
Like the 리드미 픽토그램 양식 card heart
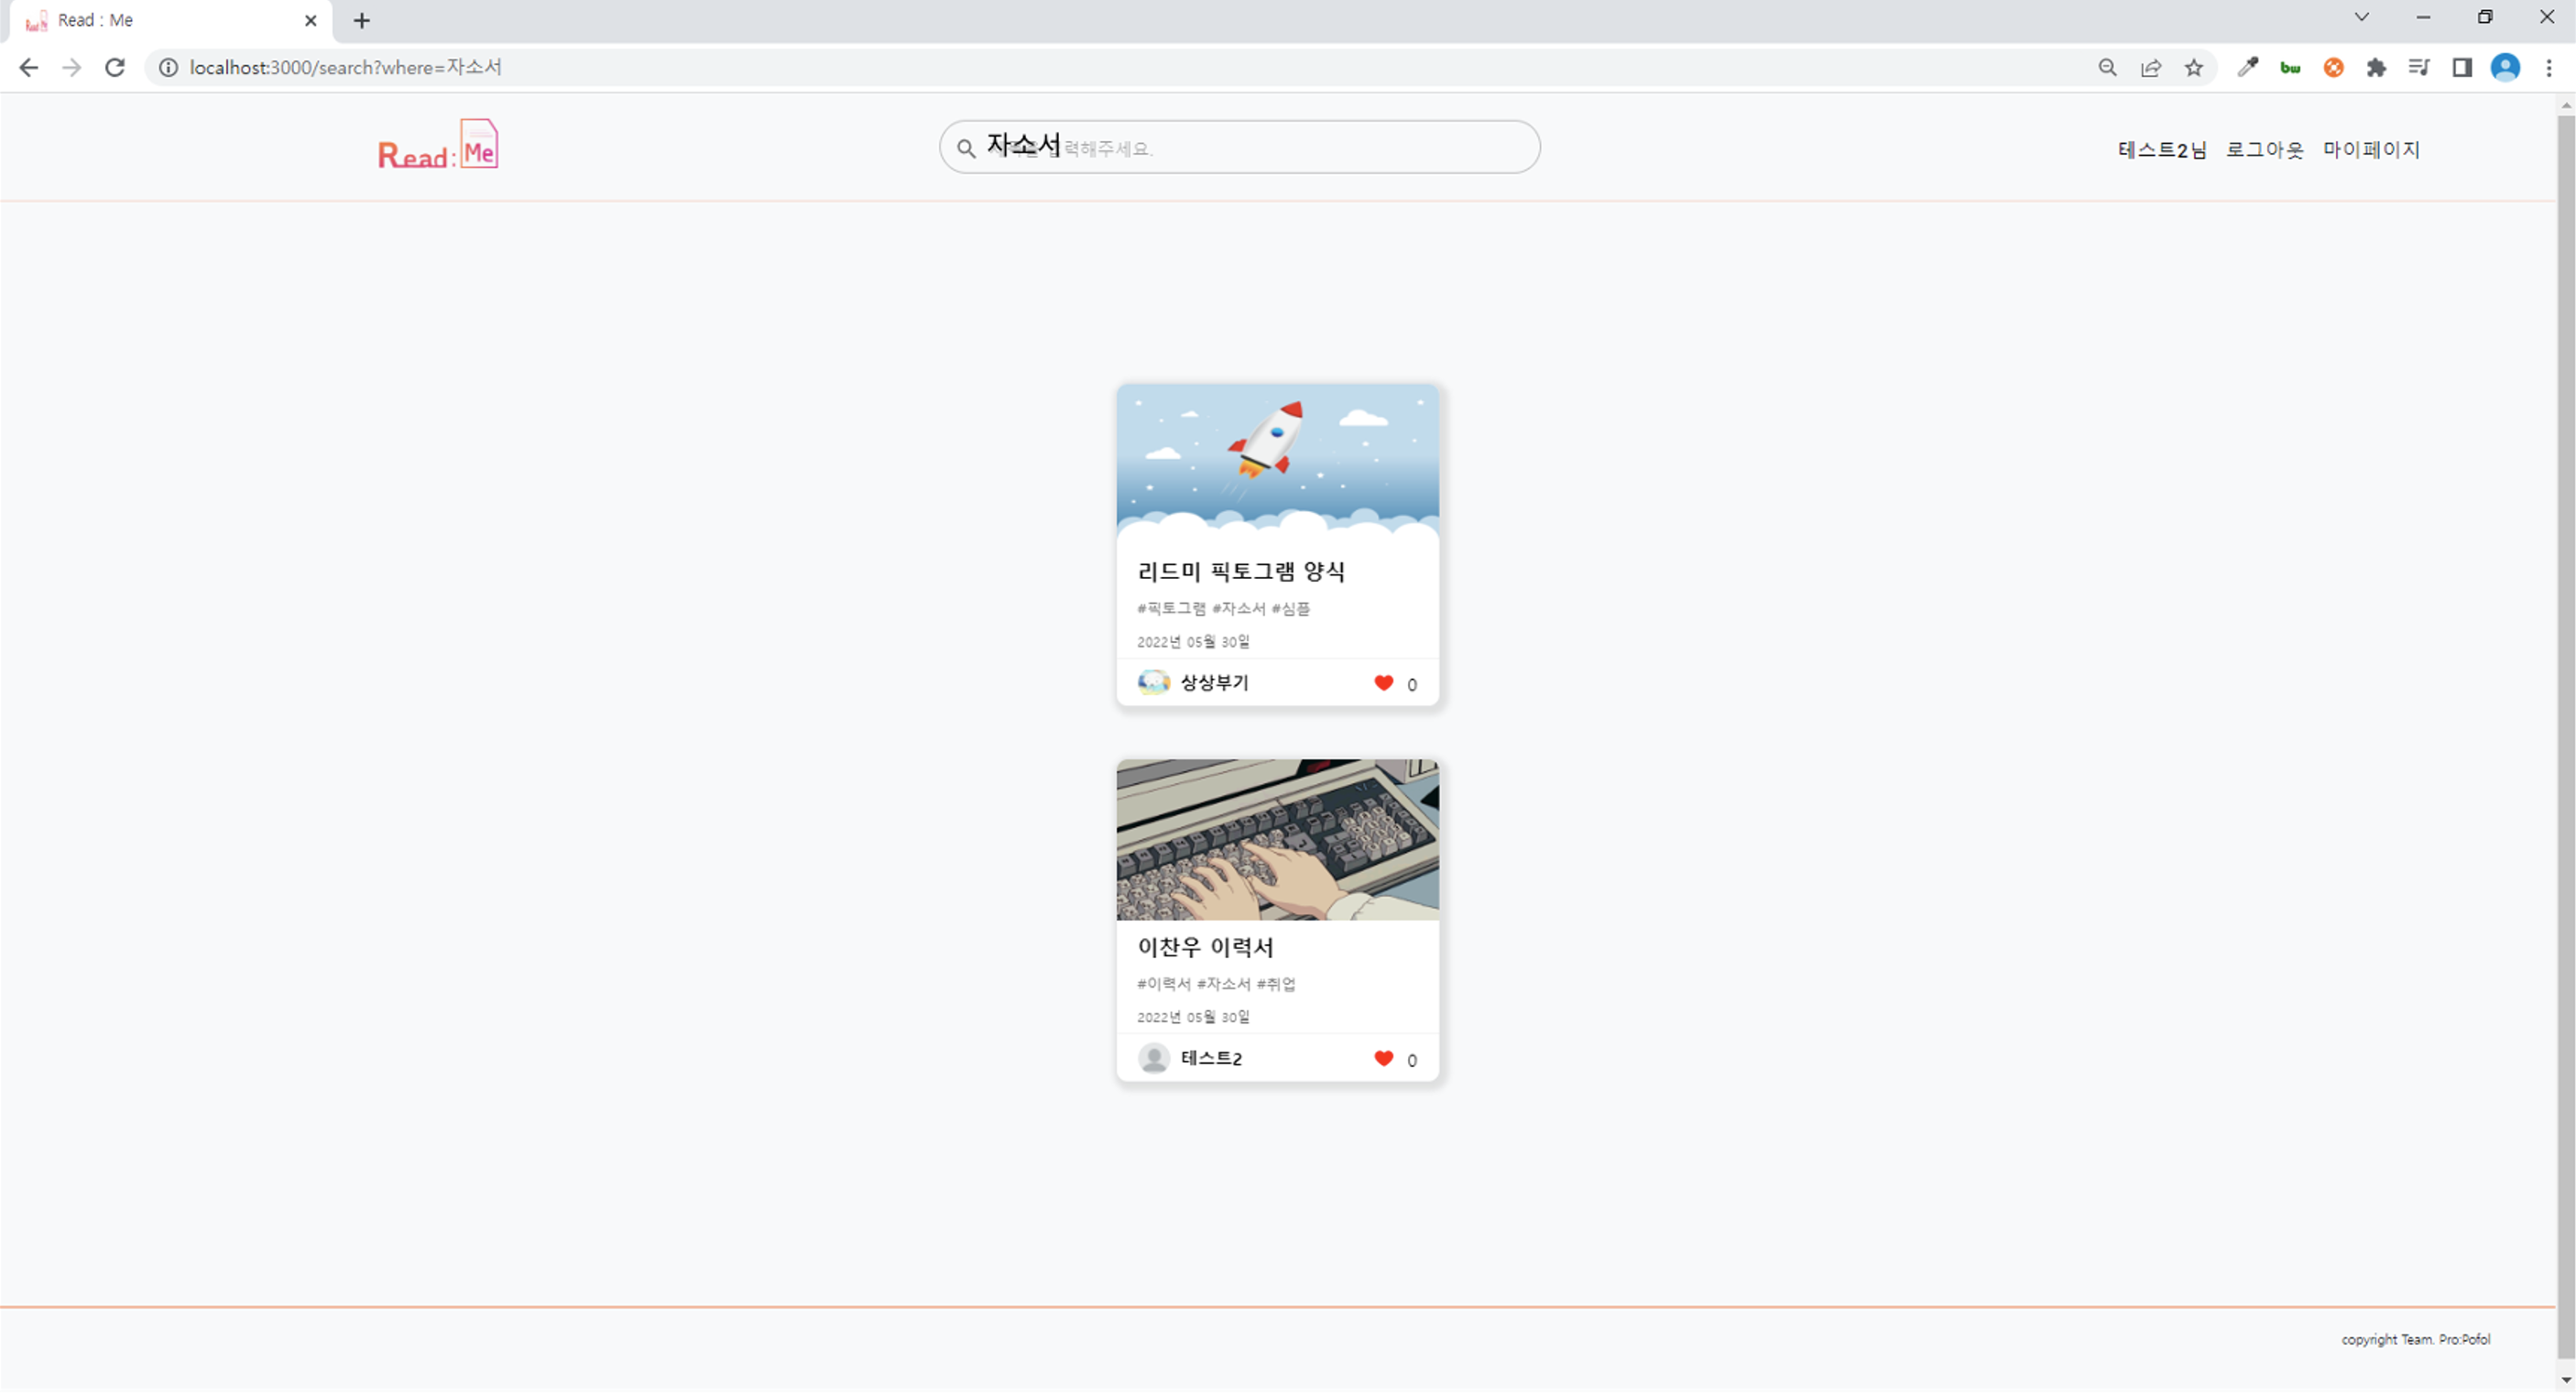click(x=1383, y=684)
